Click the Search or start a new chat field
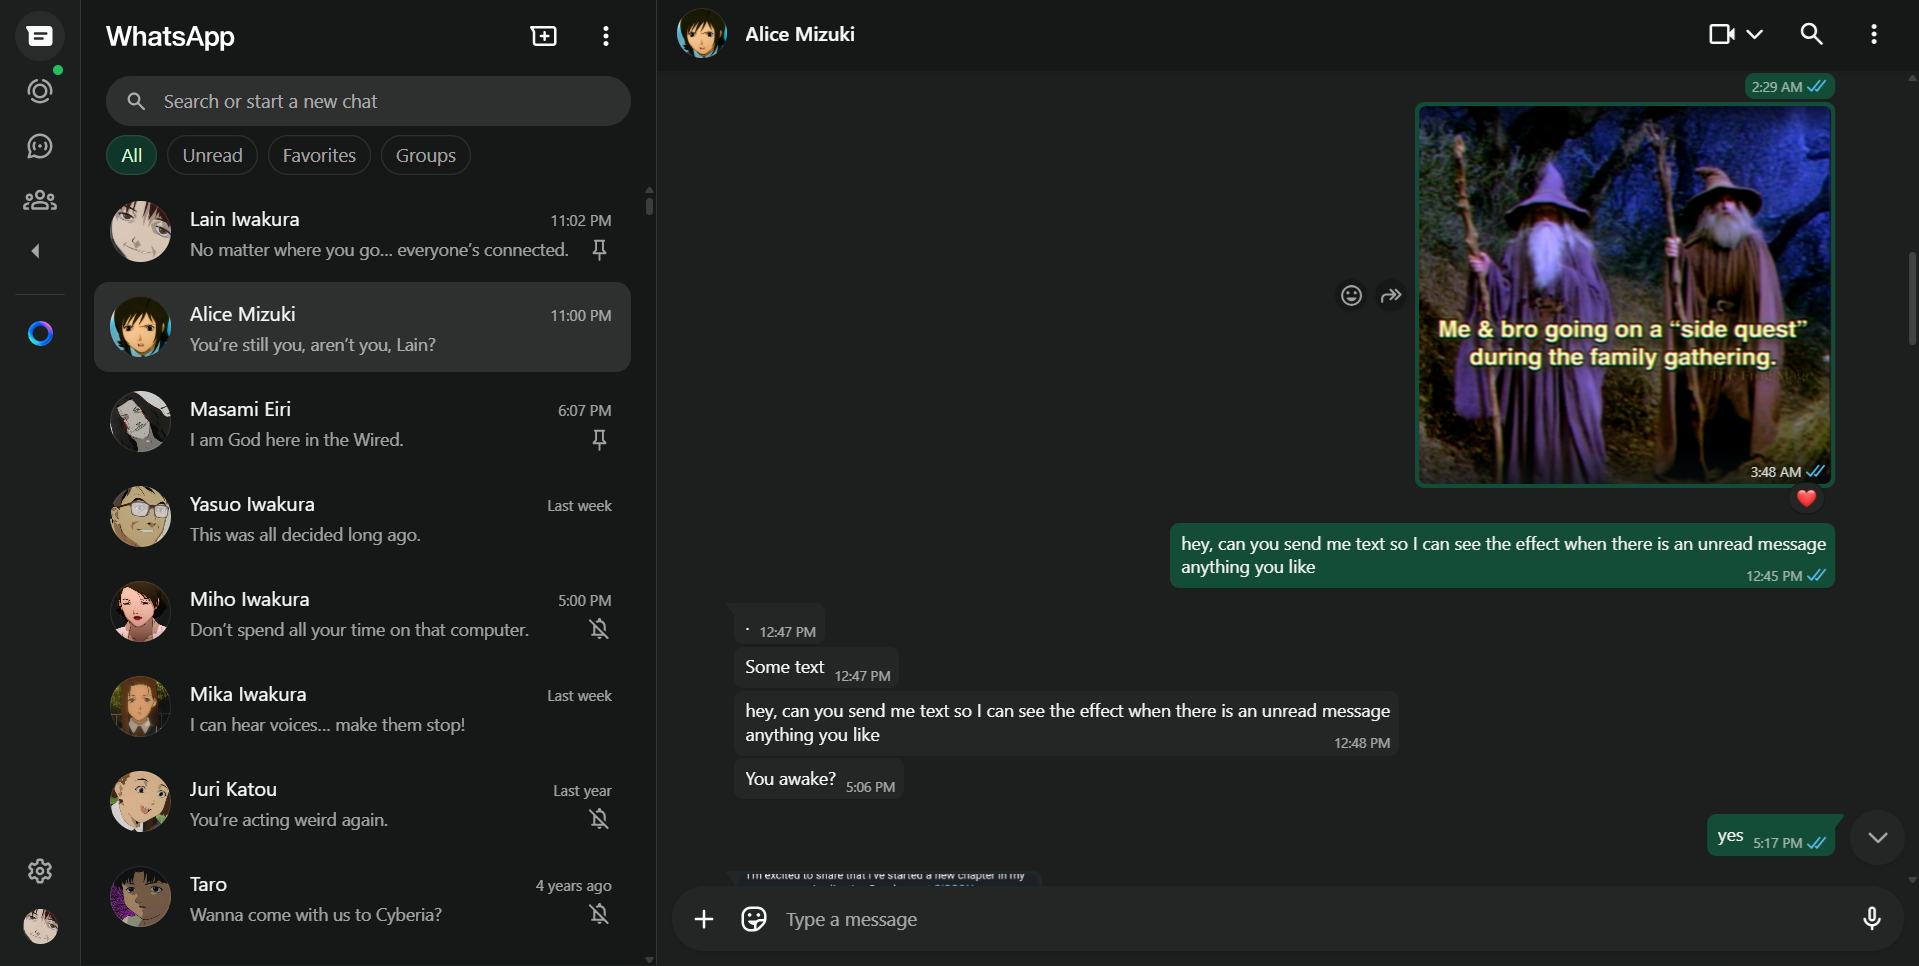 coord(368,101)
